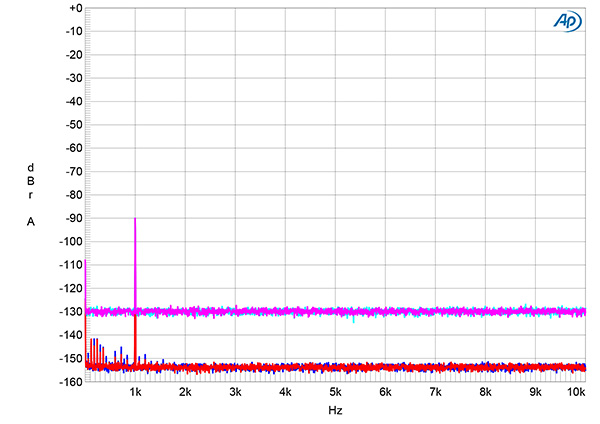Click the '-120' label on the vertical axis
The image size is (600, 424).
point(71,288)
